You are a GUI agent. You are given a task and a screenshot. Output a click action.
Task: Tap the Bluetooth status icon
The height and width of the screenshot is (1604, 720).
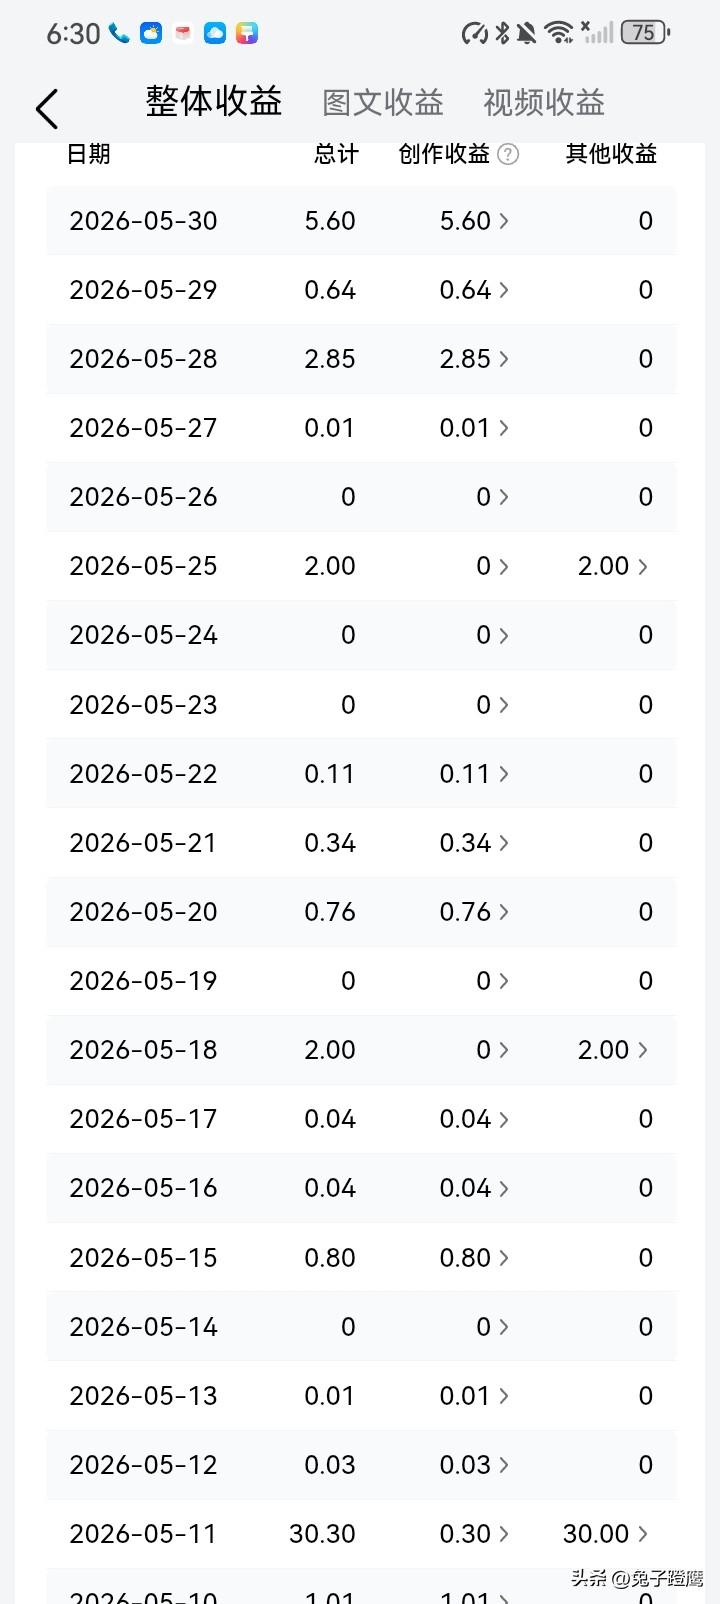(502, 33)
